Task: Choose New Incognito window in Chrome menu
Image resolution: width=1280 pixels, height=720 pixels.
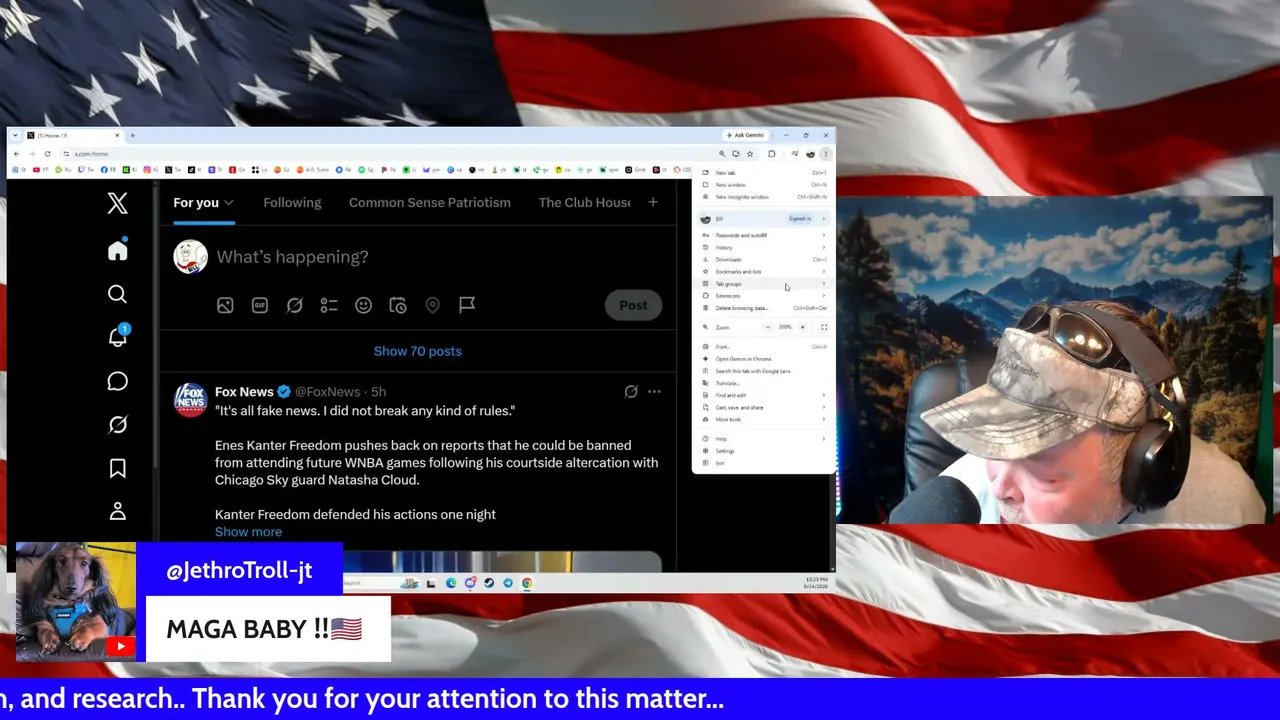Action: tap(763, 197)
